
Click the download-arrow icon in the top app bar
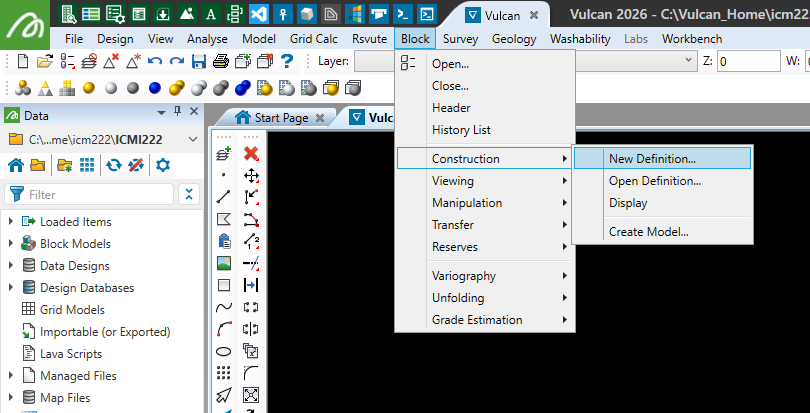(x=163, y=14)
